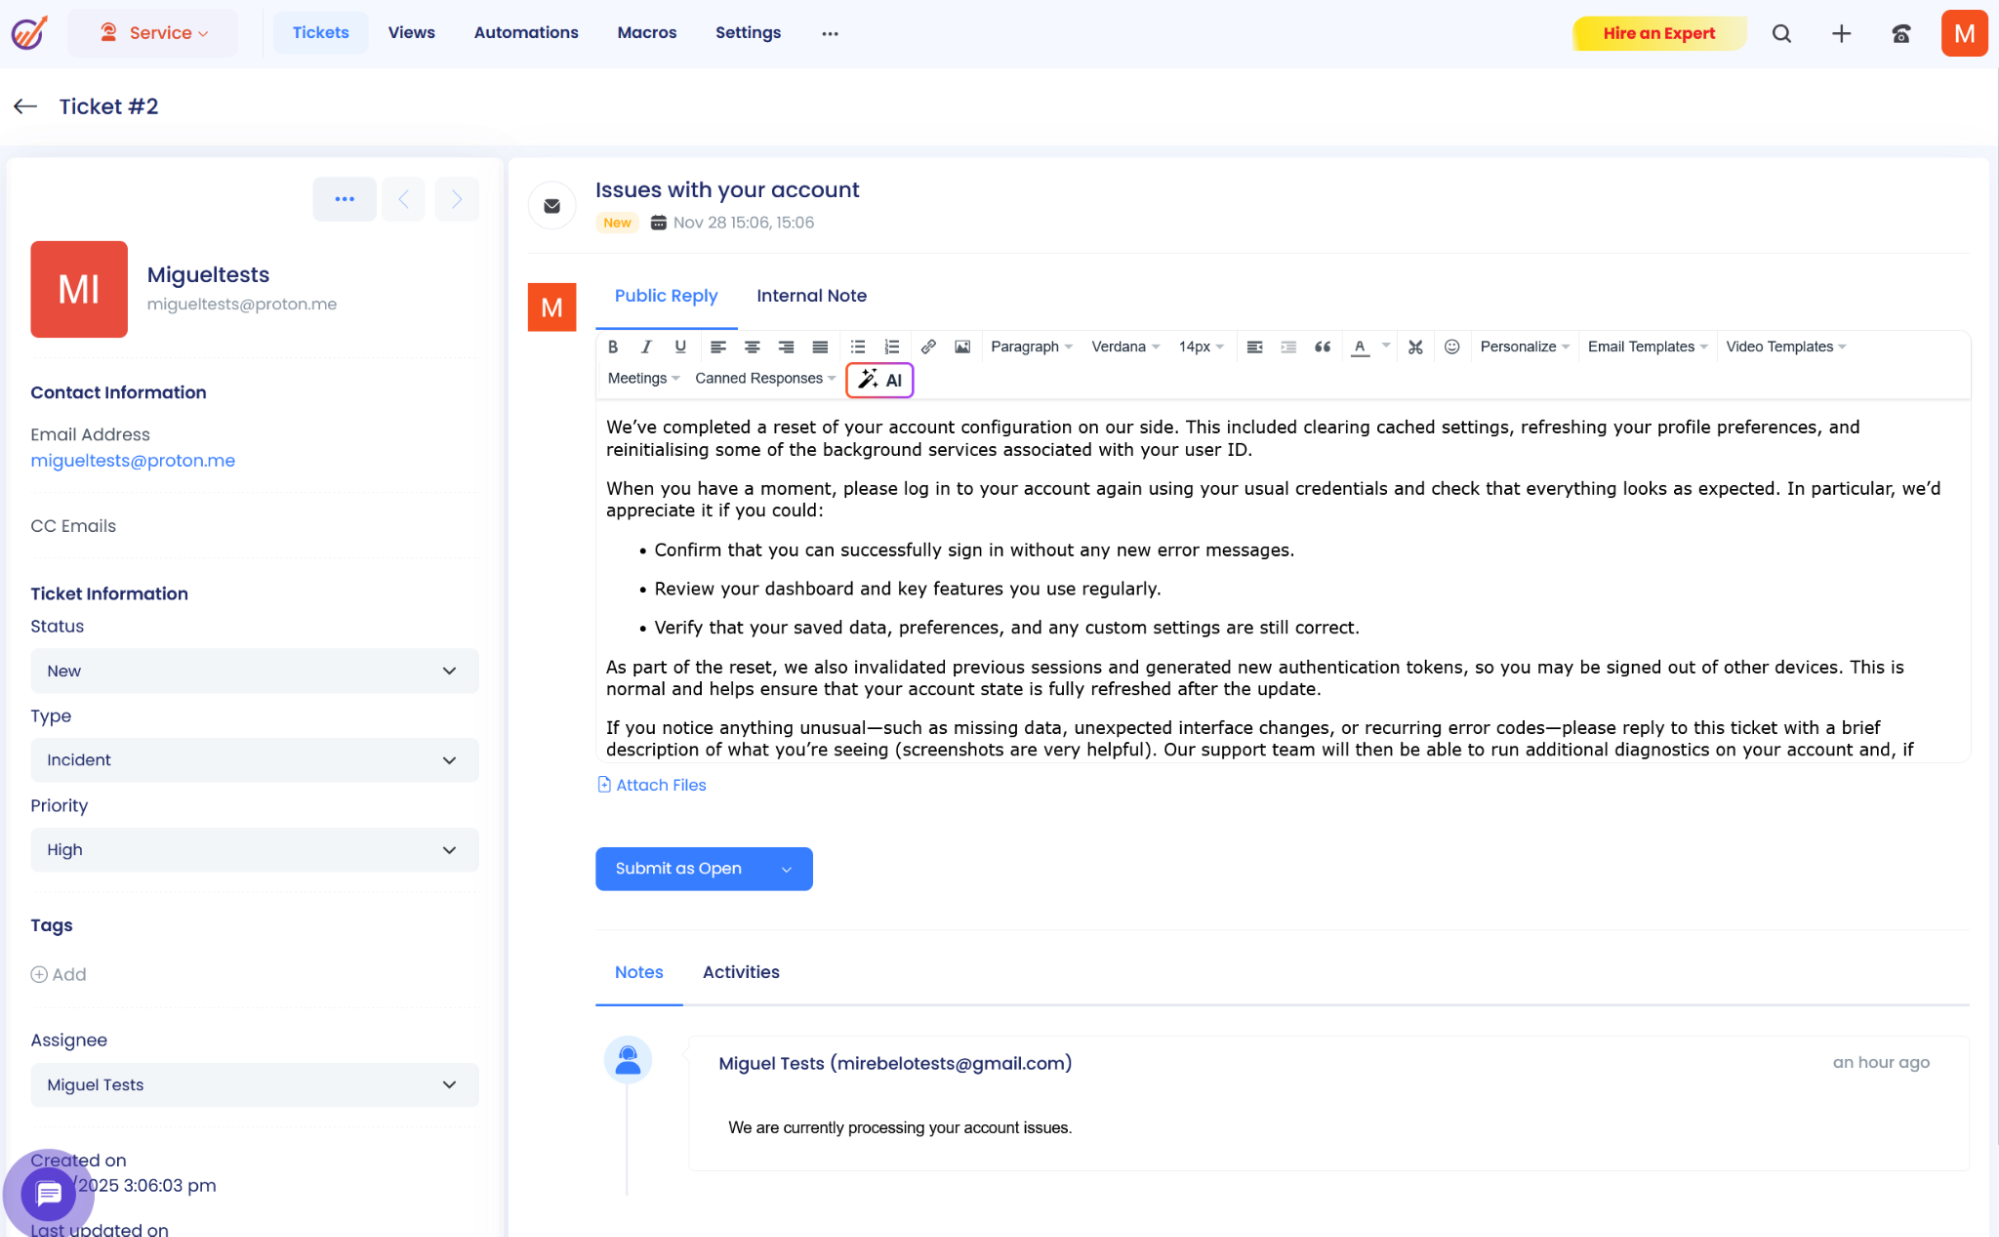The height and width of the screenshot is (1237, 1999).
Task: Insert an image into the reply
Action: [962, 346]
